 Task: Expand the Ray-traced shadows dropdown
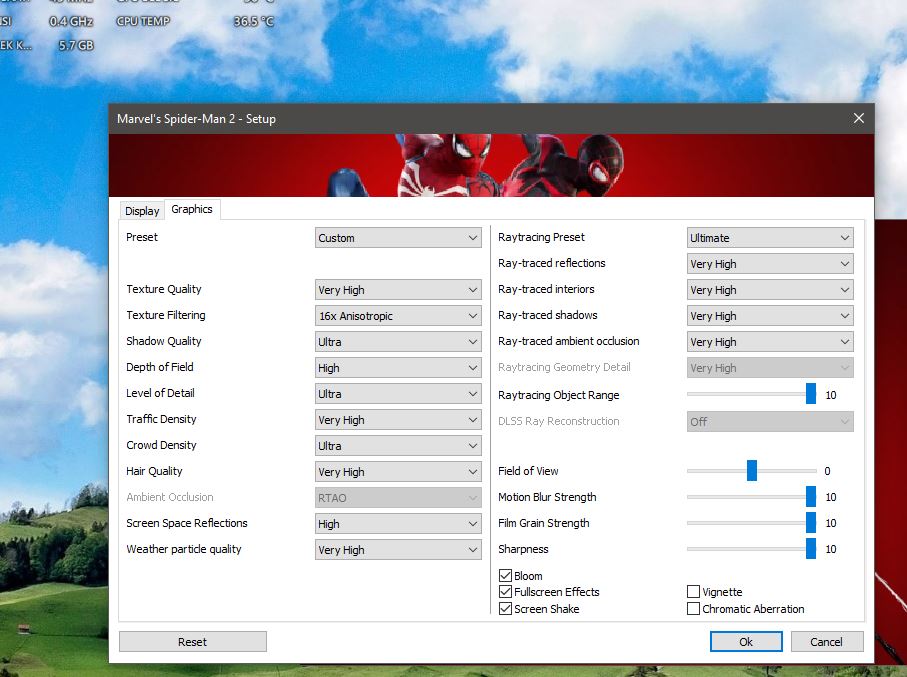tap(770, 316)
